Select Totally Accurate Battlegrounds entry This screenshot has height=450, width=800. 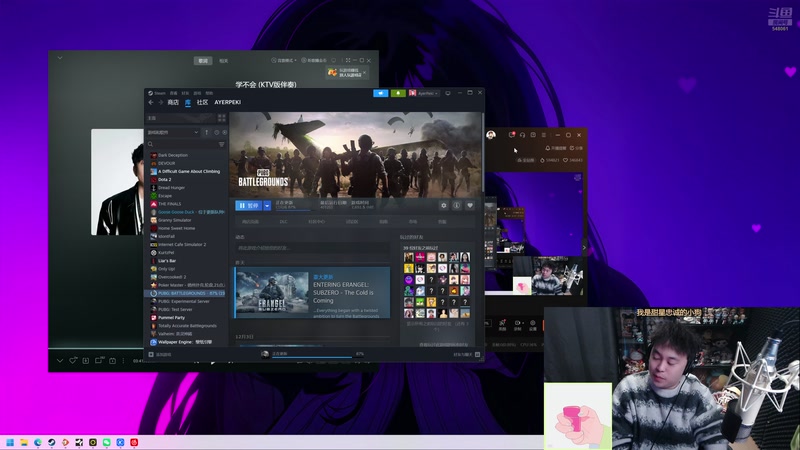(187, 326)
